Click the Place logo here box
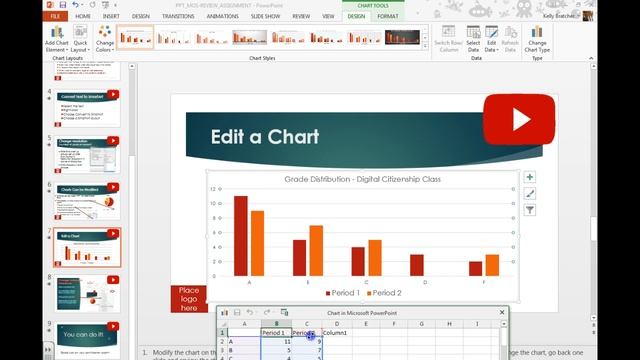640x360 pixels. [189, 299]
